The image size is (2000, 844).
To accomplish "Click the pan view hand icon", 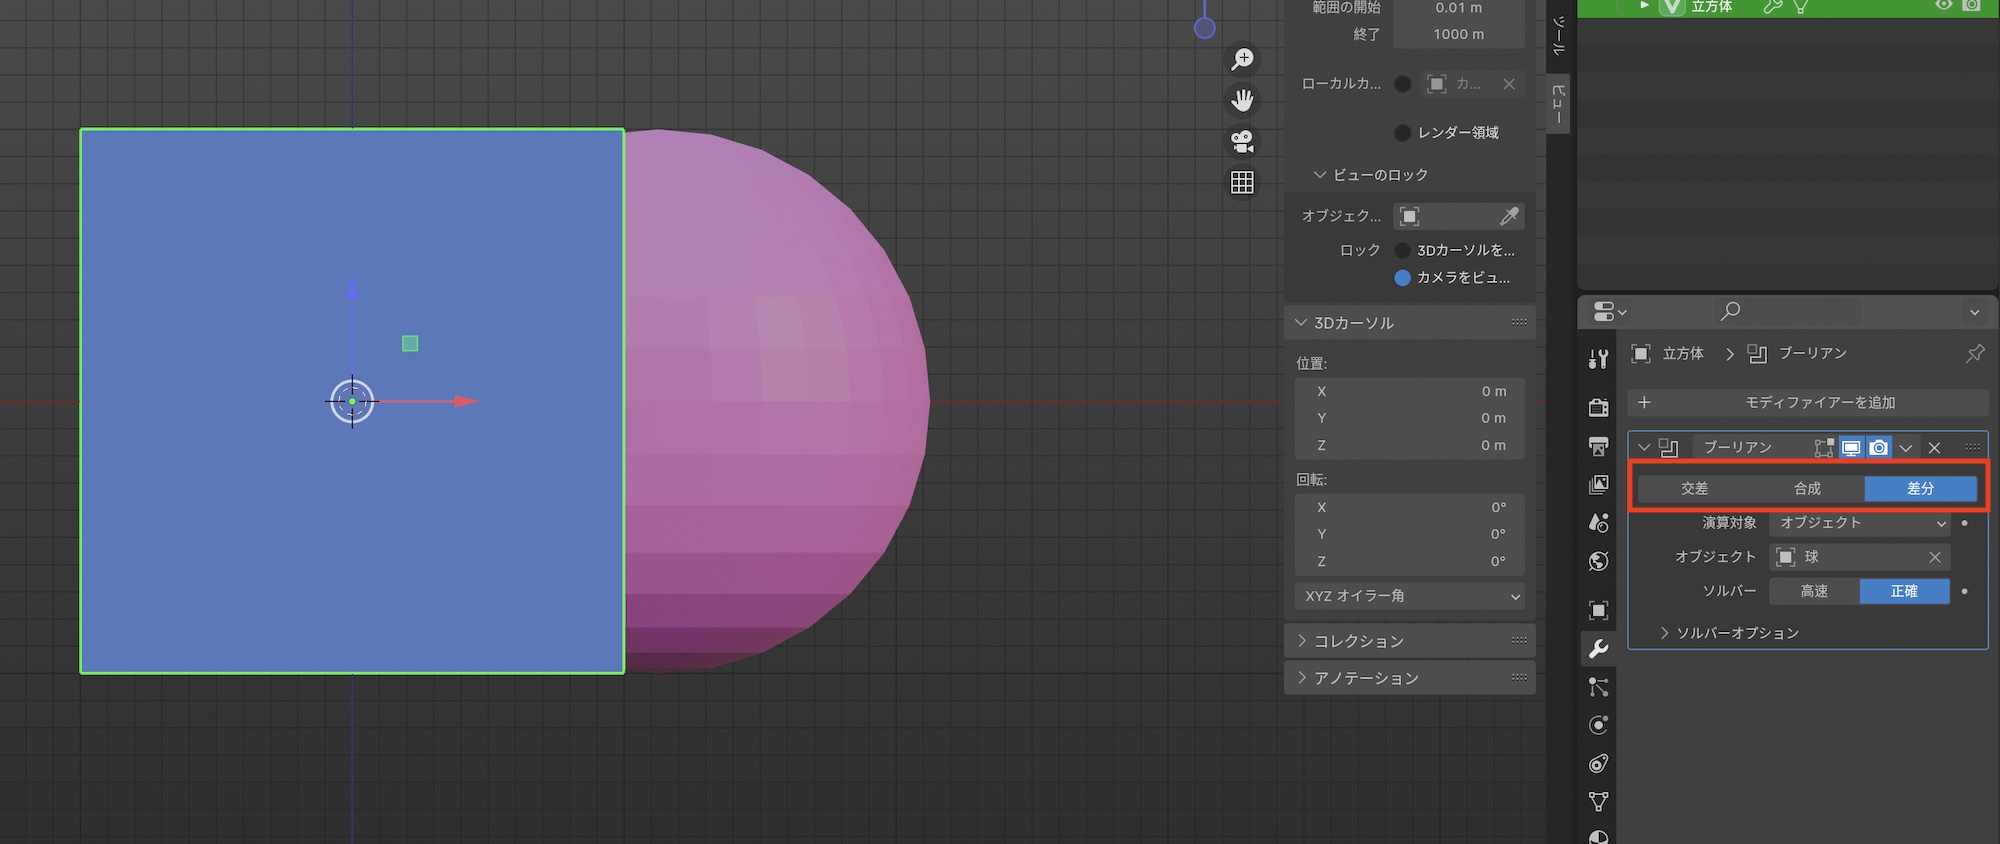I will [x=1242, y=100].
